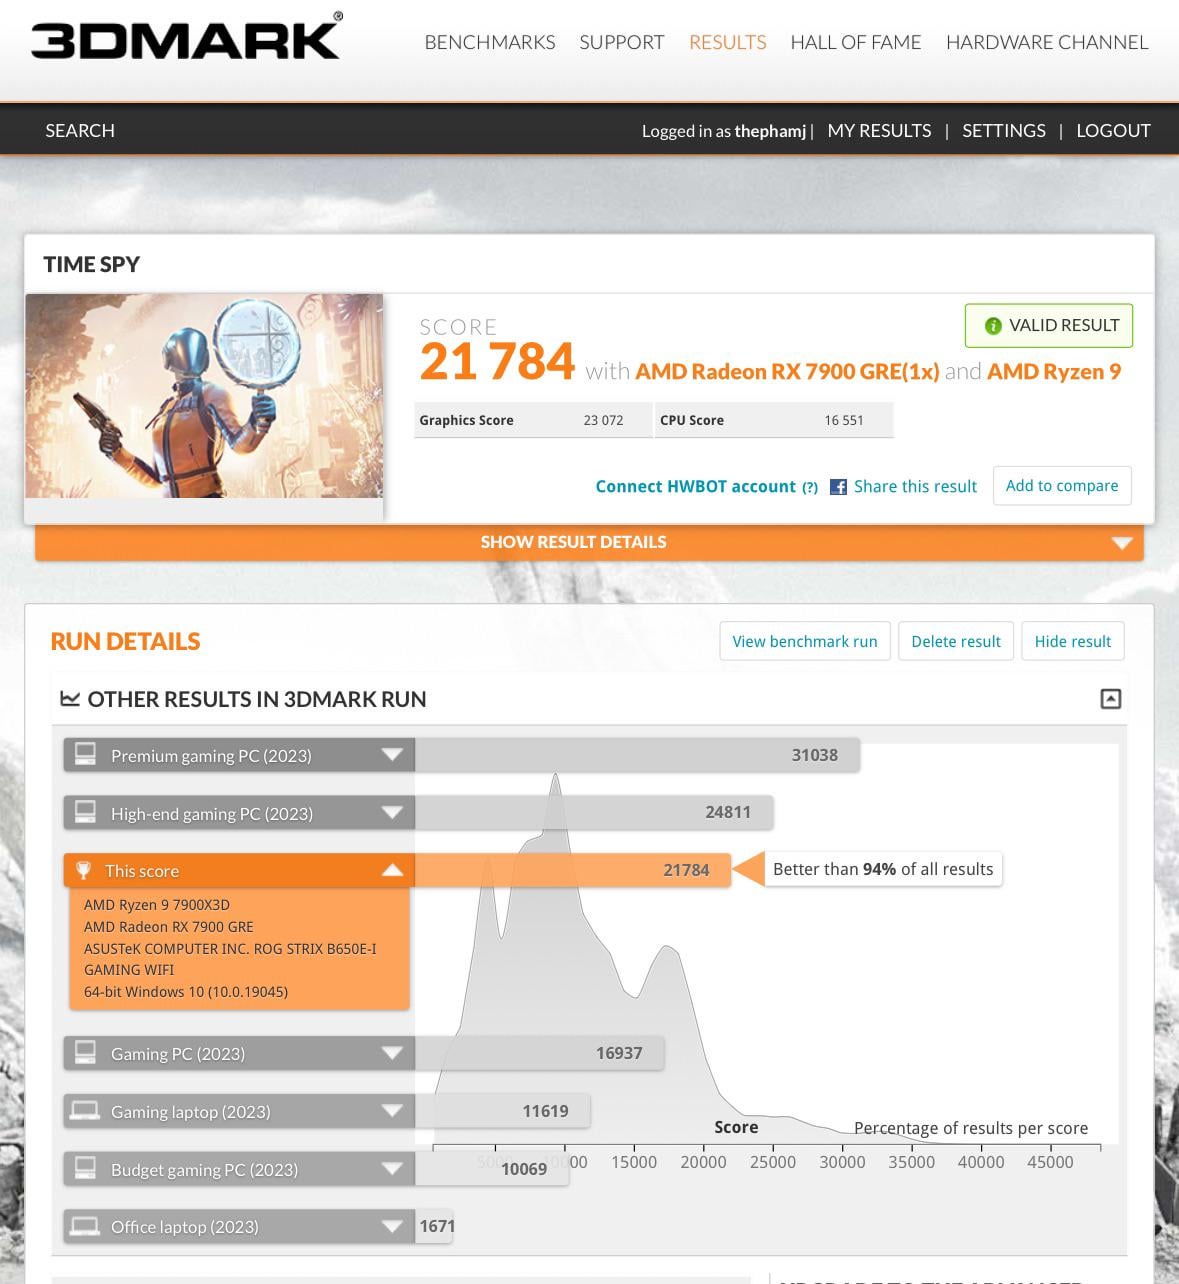
Task: Collapse the This score row
Action: tap(239, 870)
